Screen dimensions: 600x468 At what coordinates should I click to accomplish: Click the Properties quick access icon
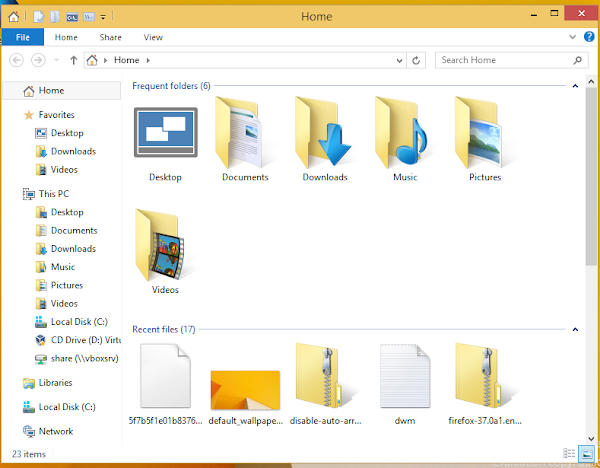[38, 16]
